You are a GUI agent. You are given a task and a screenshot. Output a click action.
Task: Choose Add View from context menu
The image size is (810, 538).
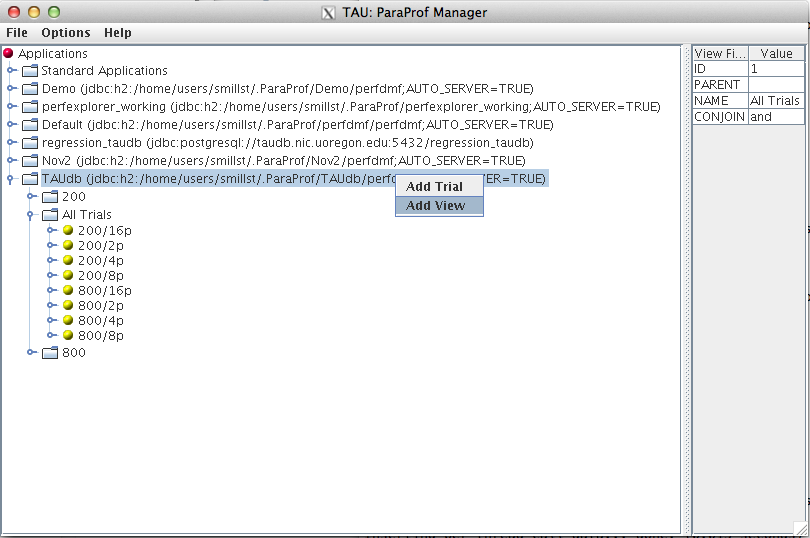[x=438, y=206]
